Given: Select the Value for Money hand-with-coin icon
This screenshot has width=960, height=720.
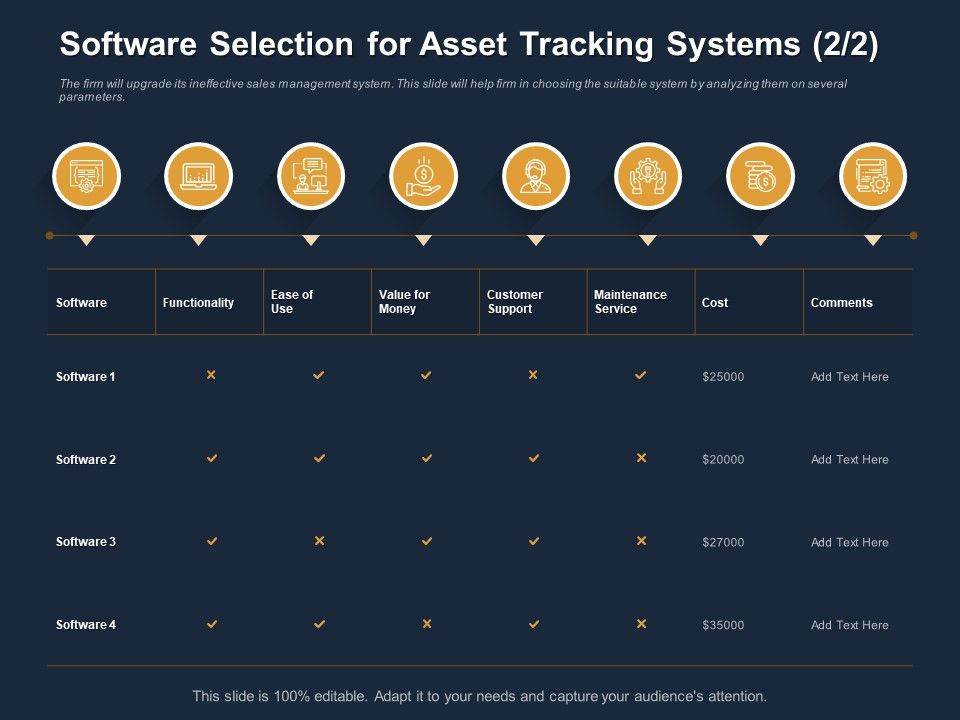Looking at the screenshot, I should [424, 176].
